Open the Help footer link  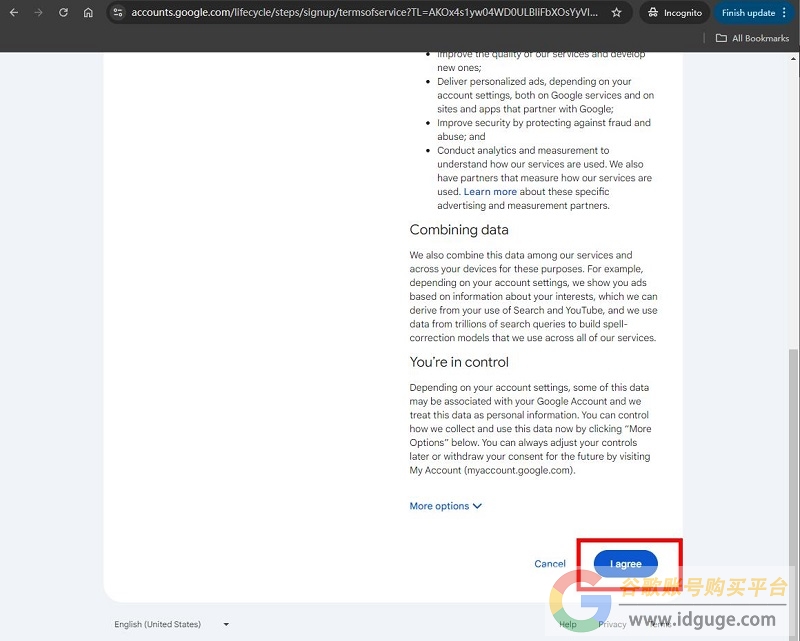tap(567, 624)
